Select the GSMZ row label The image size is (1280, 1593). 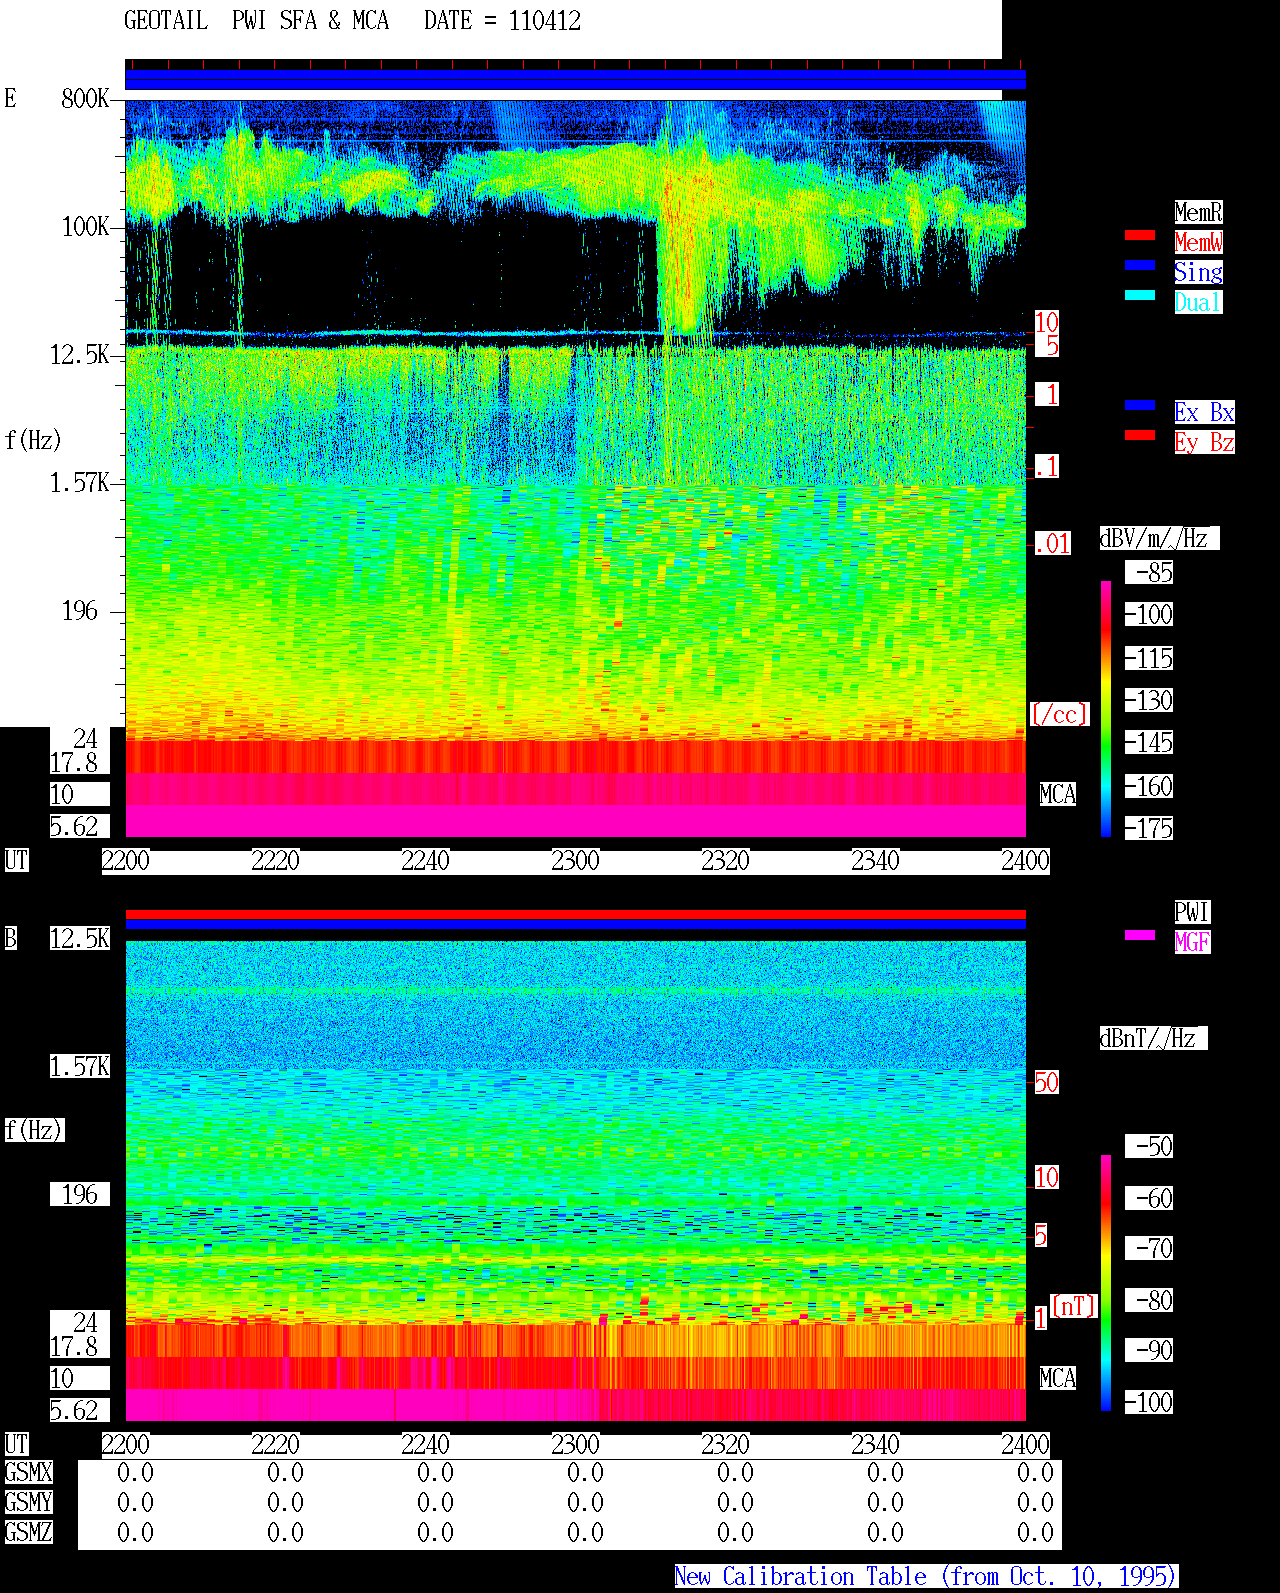pos(28,1532)
